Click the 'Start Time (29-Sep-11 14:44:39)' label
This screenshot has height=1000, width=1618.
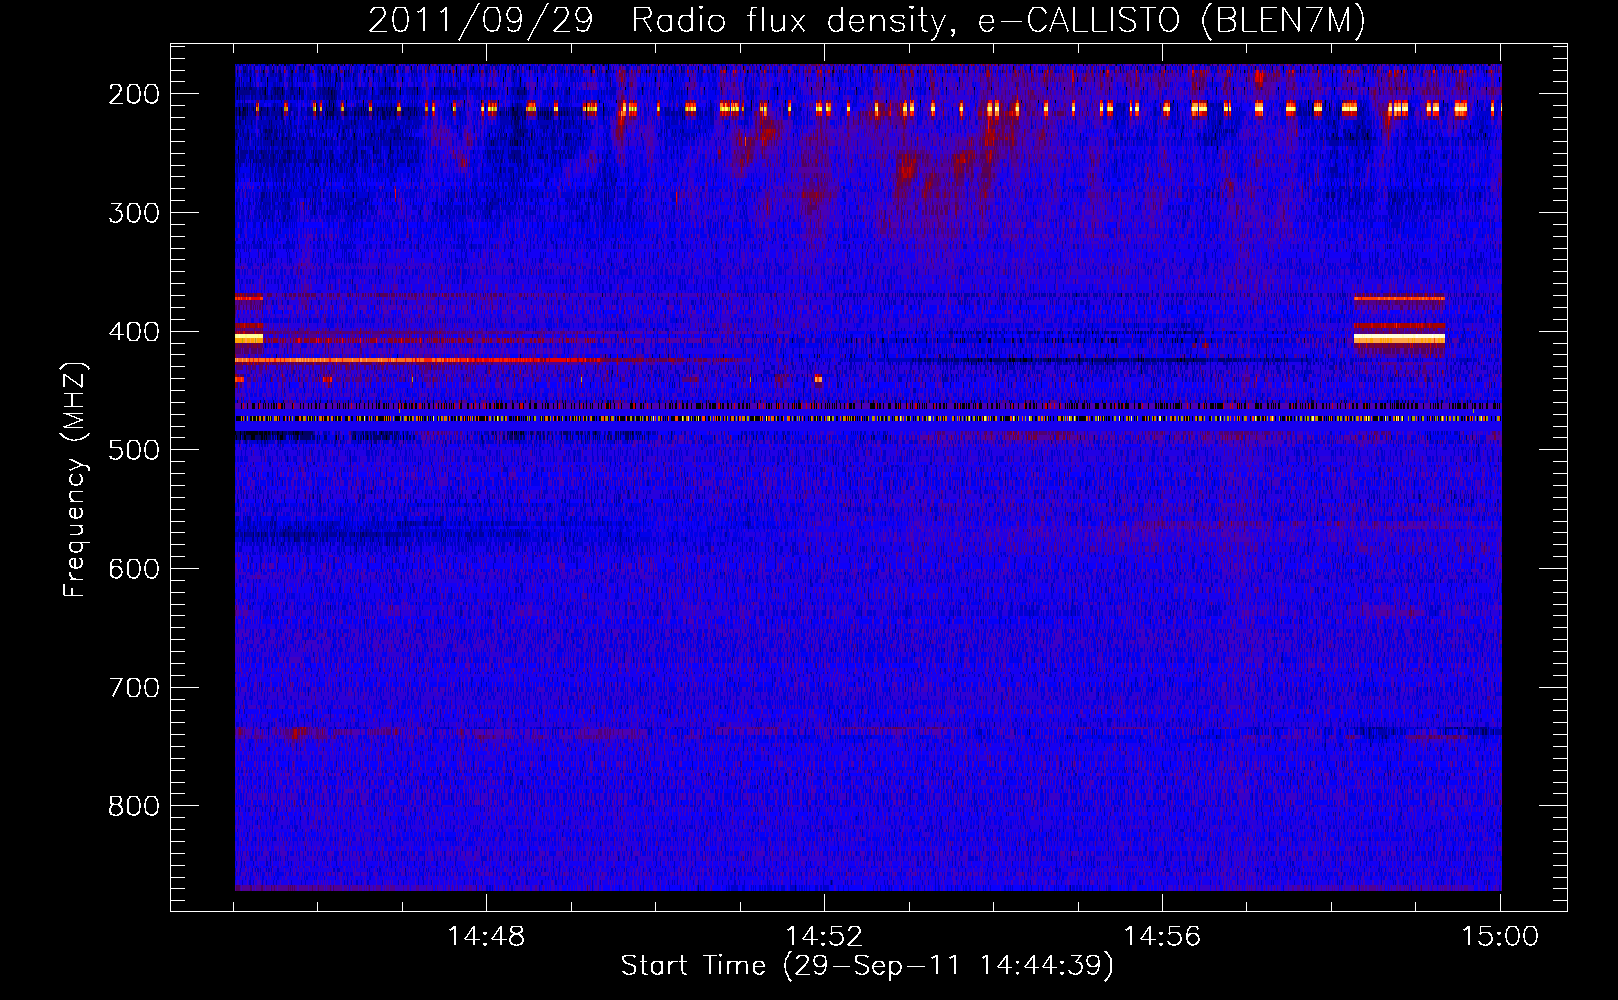pos(867,966)
